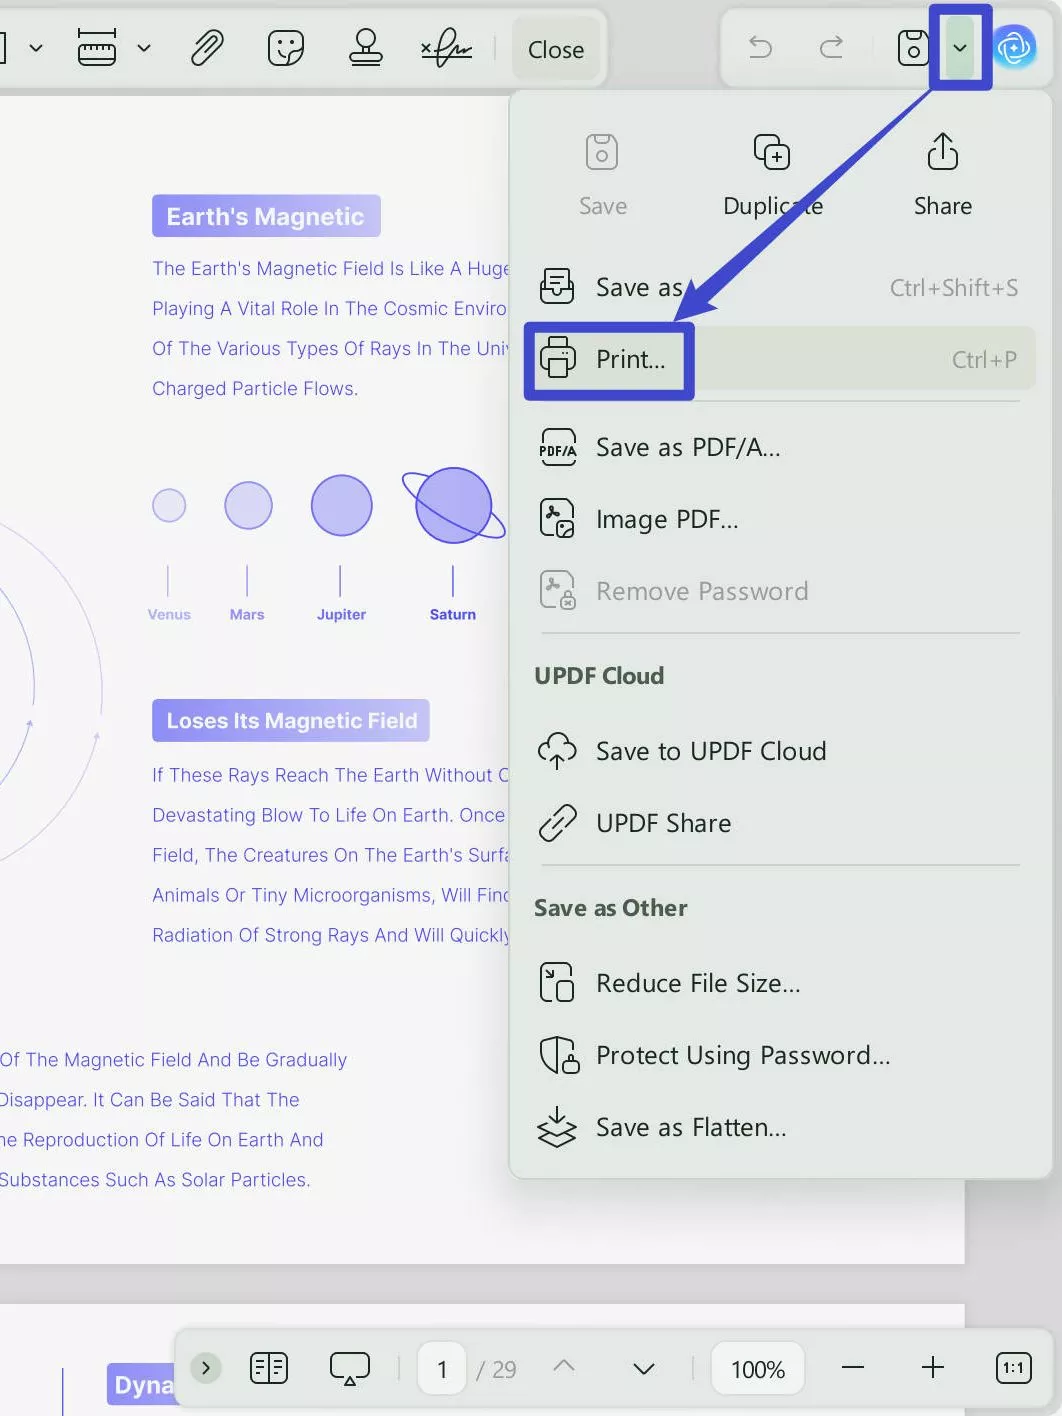Click the Save icon next to redo
Screen dimensions: 1062x1416
pos(911,48)
